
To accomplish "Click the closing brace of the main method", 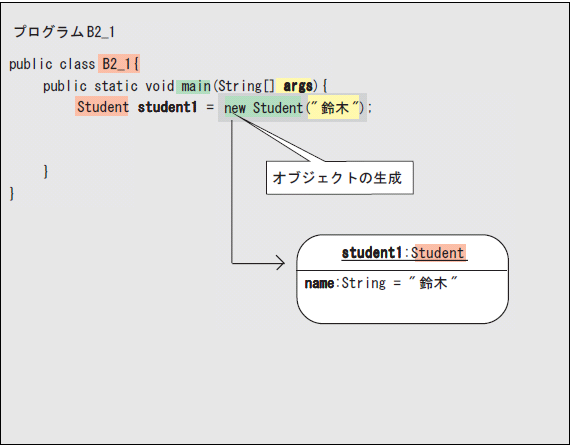I will [46, 171].
